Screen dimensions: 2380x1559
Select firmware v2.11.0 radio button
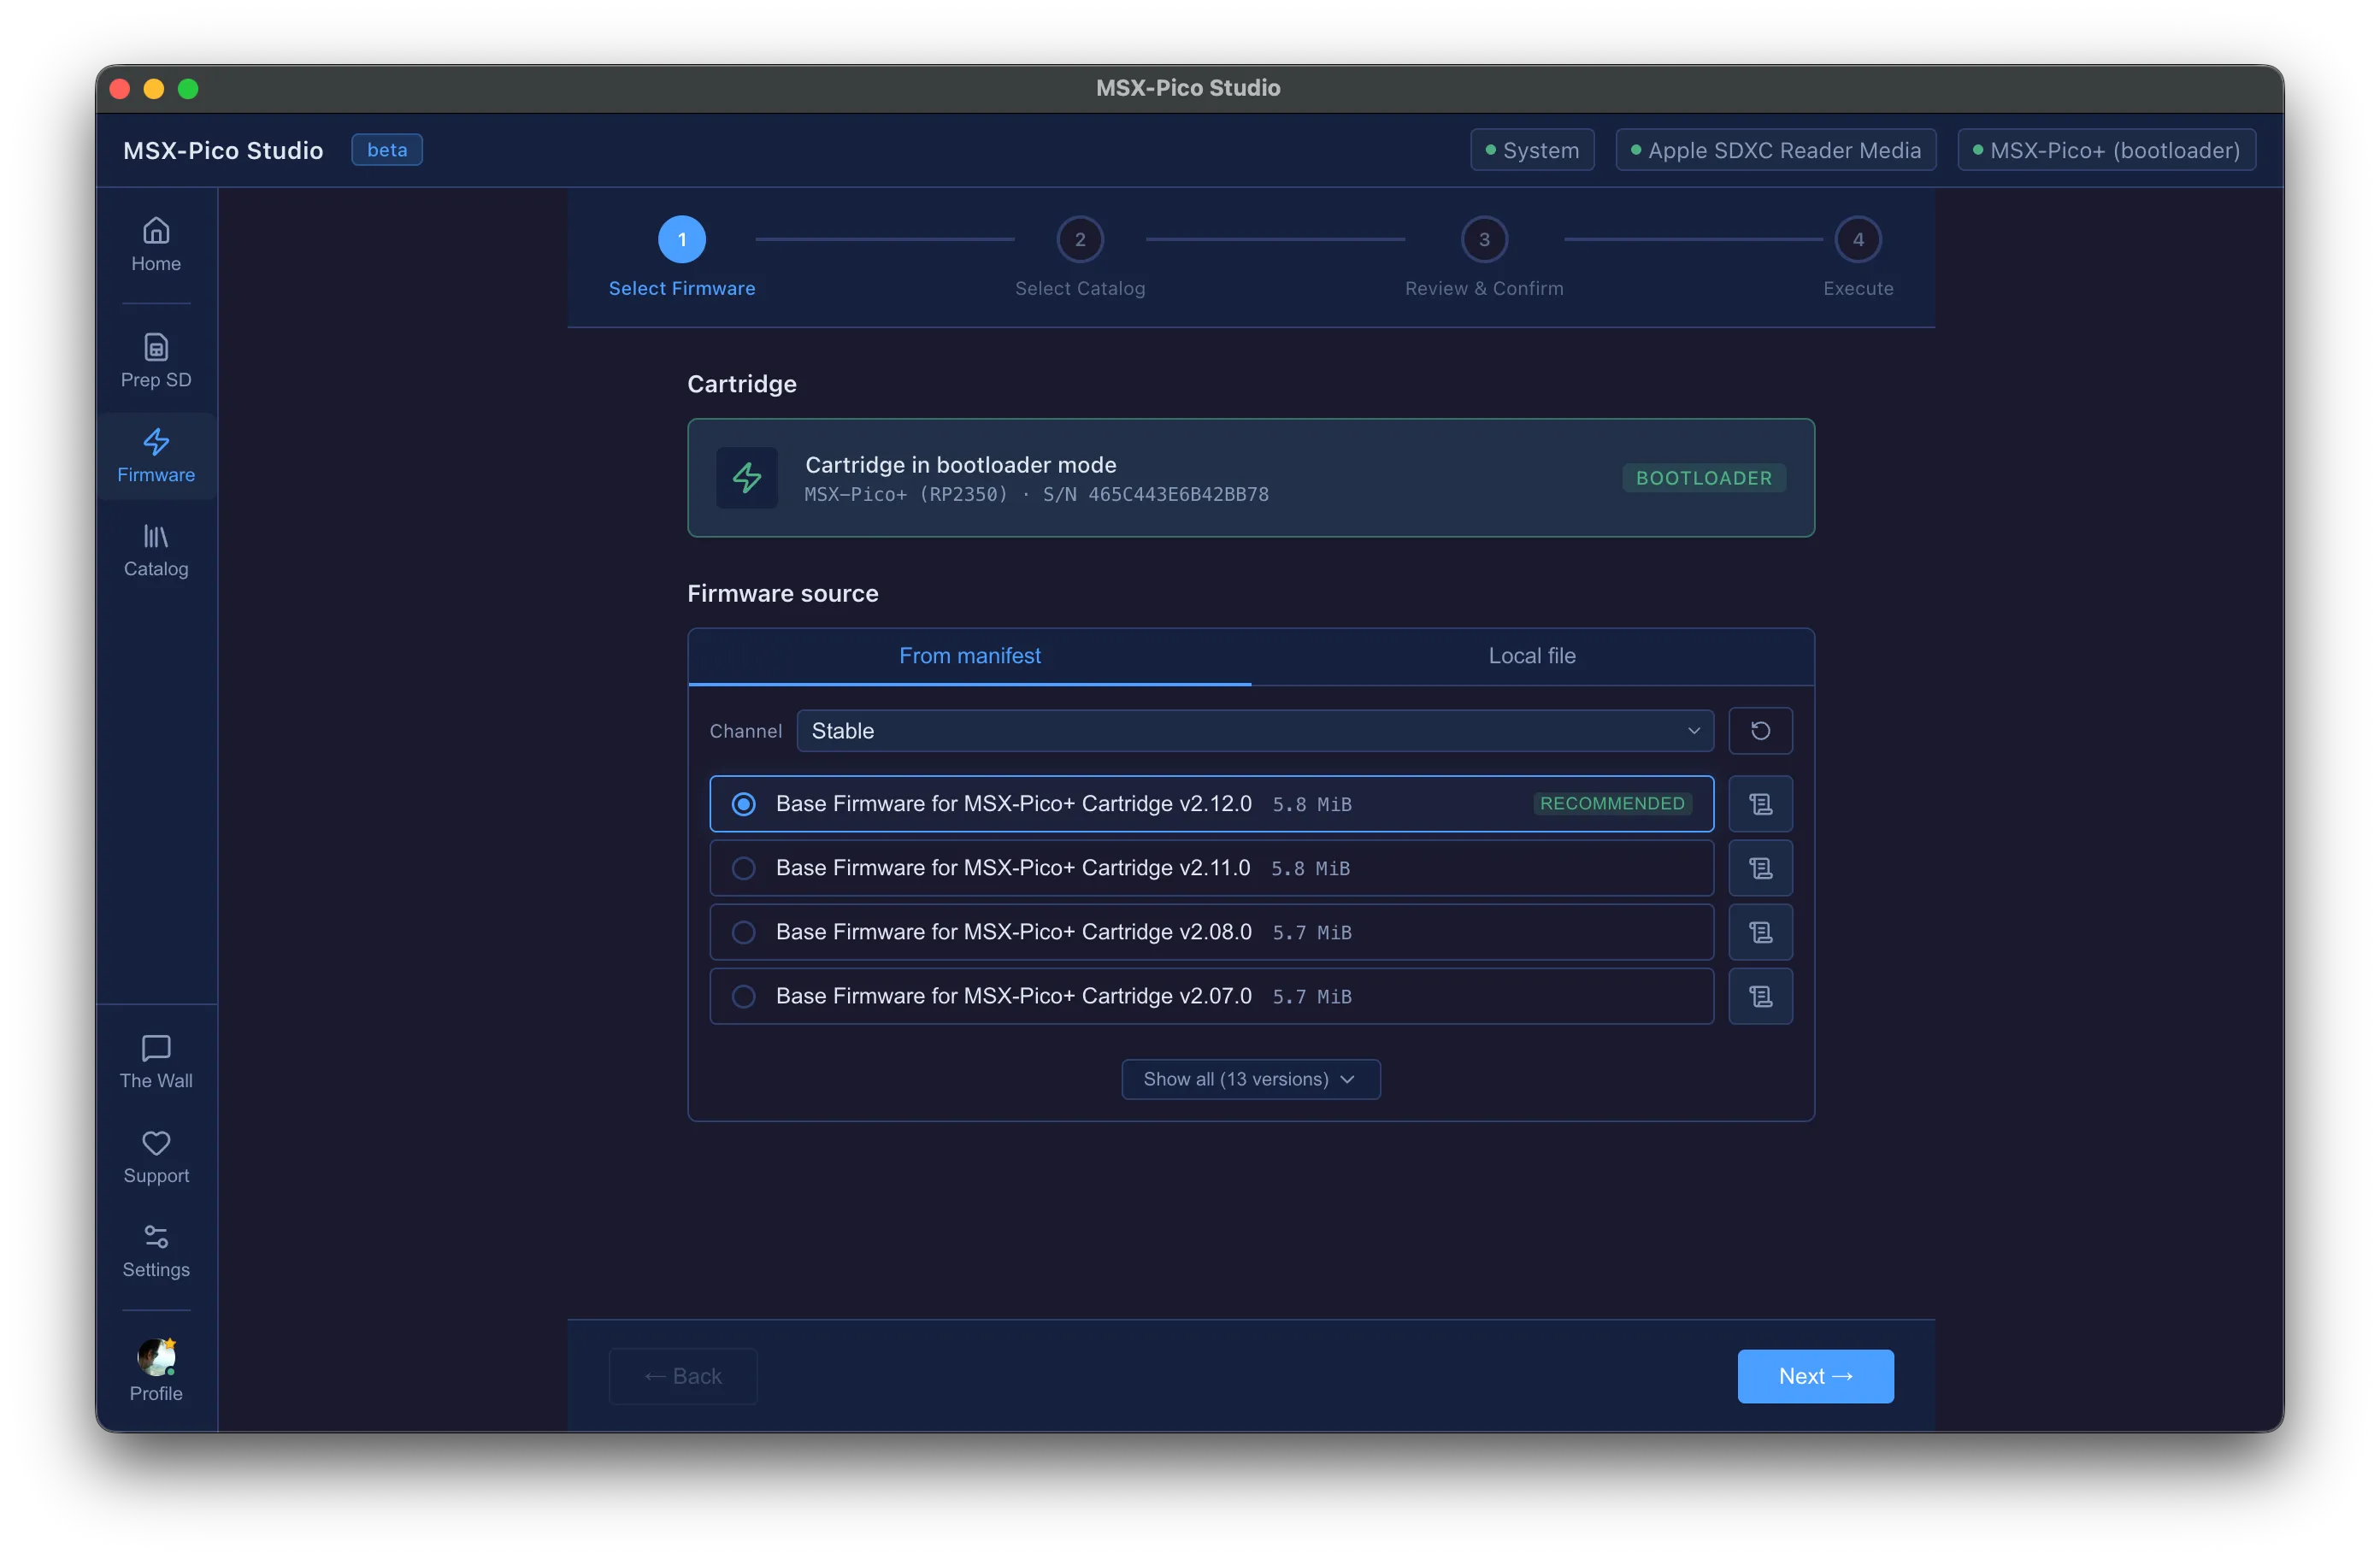click(x=743, y=868)
